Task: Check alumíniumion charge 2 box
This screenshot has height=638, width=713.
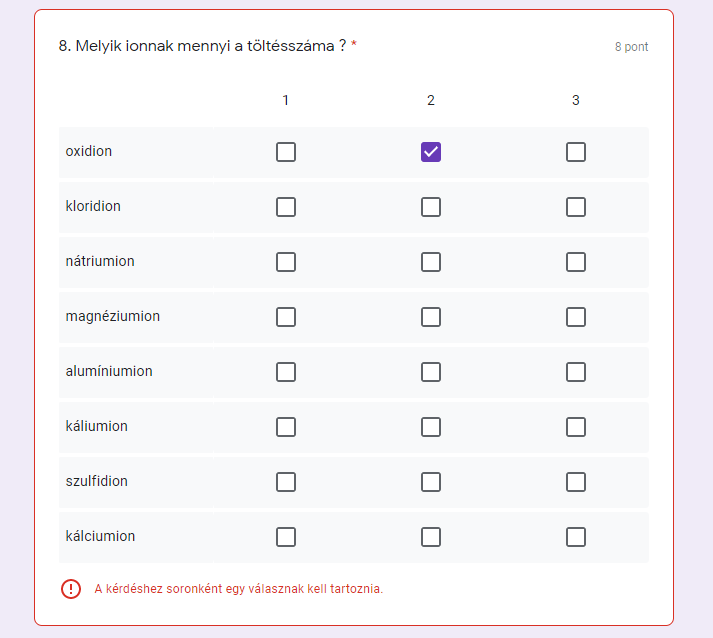Action: [x=431, y=372]
